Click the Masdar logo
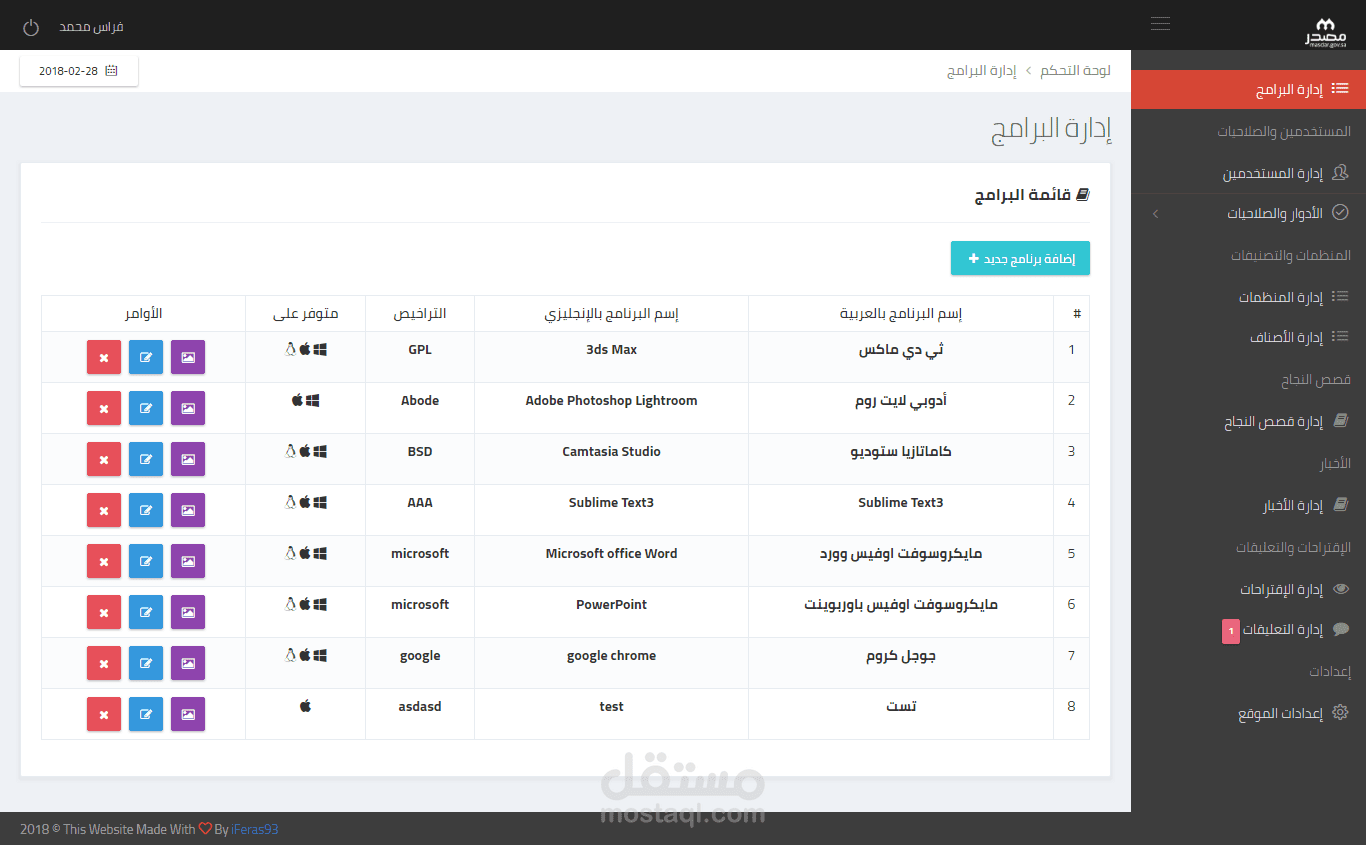This screenshot has height=845, width=1366. click(1326, 32)
